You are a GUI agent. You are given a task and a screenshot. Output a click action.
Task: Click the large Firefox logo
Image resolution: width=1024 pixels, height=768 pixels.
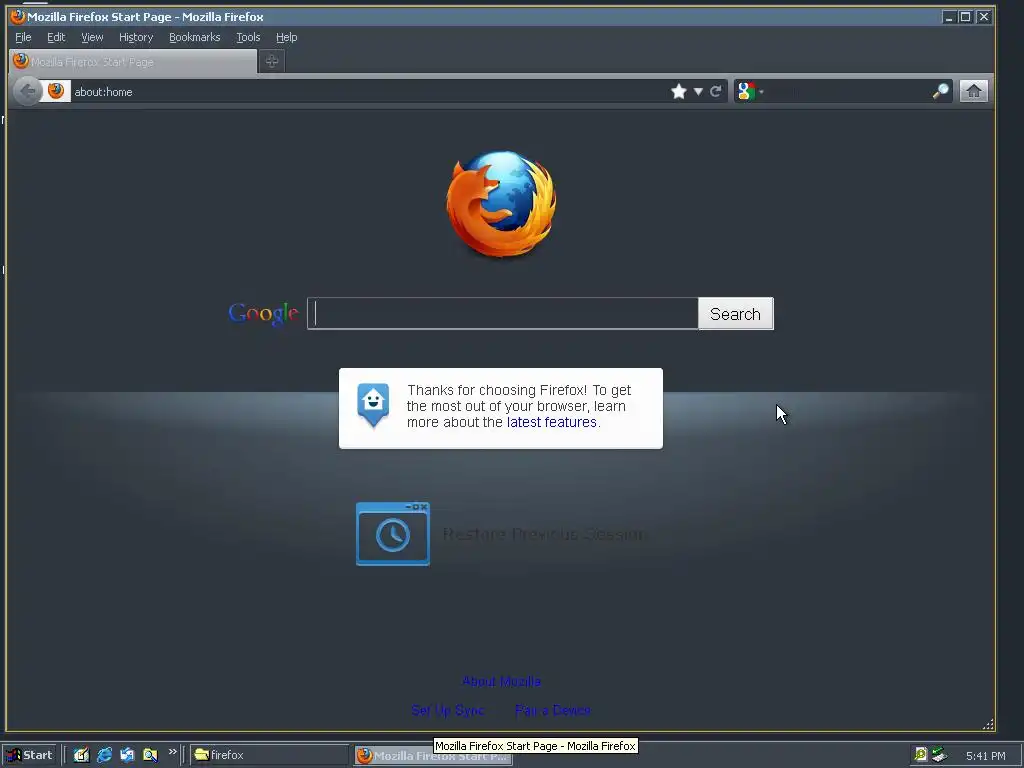click(502, 204)
